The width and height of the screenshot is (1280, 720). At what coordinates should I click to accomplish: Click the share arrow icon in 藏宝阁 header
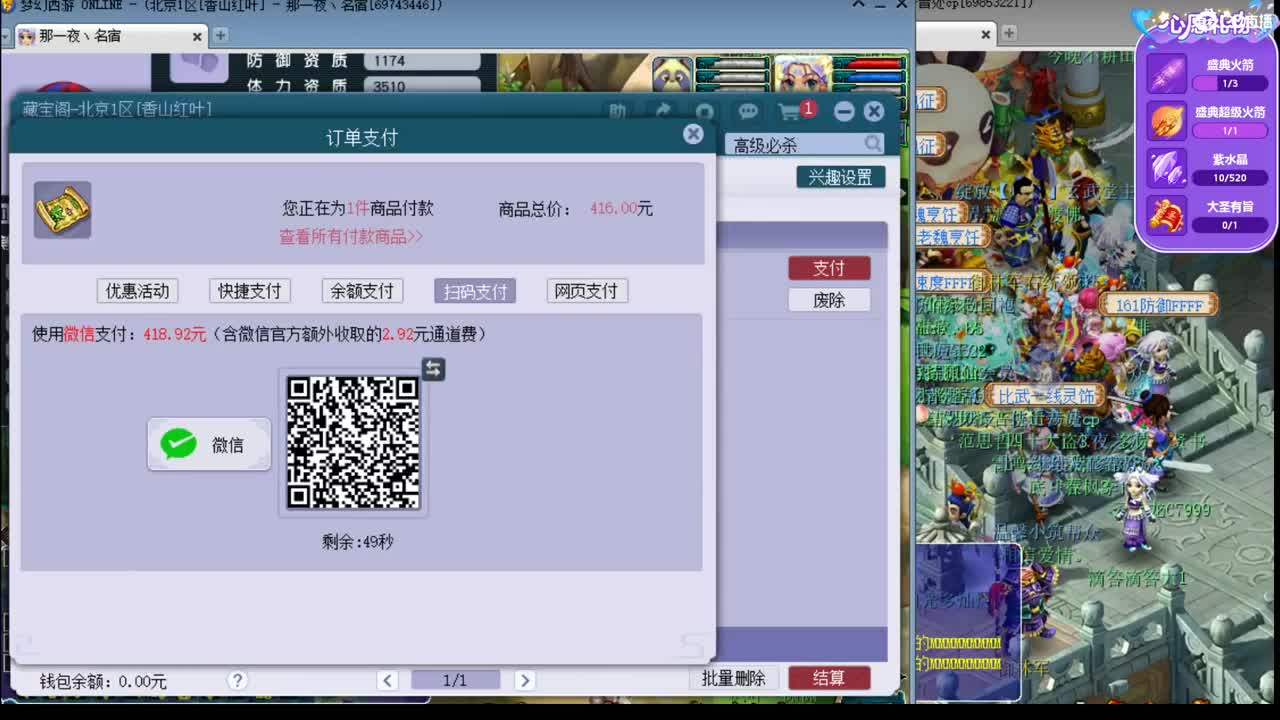point(661,111)
